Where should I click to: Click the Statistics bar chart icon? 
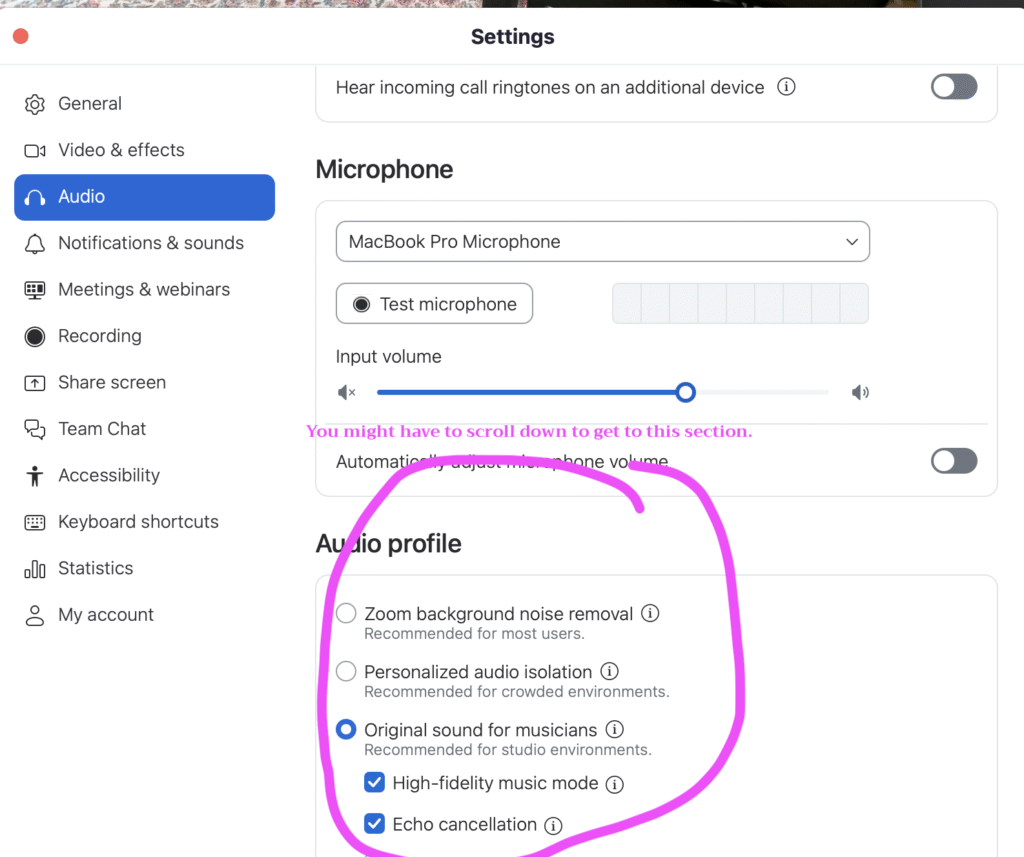coord(35,569)
